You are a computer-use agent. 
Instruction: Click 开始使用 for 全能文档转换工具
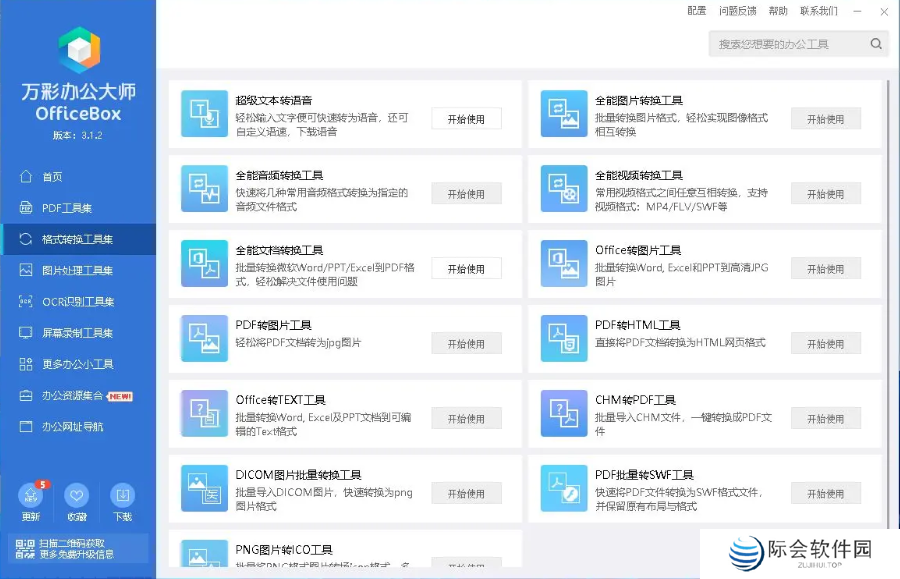pyautogui.click(x=466, y=269)
